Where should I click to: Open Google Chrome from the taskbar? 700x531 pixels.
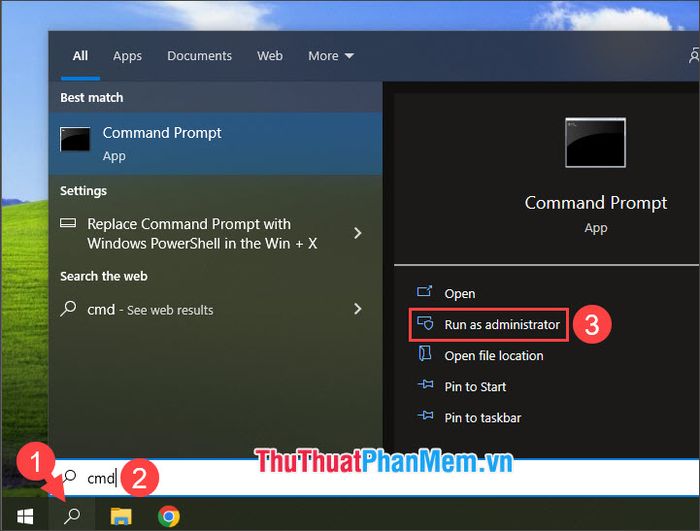(x=169, y=516)
